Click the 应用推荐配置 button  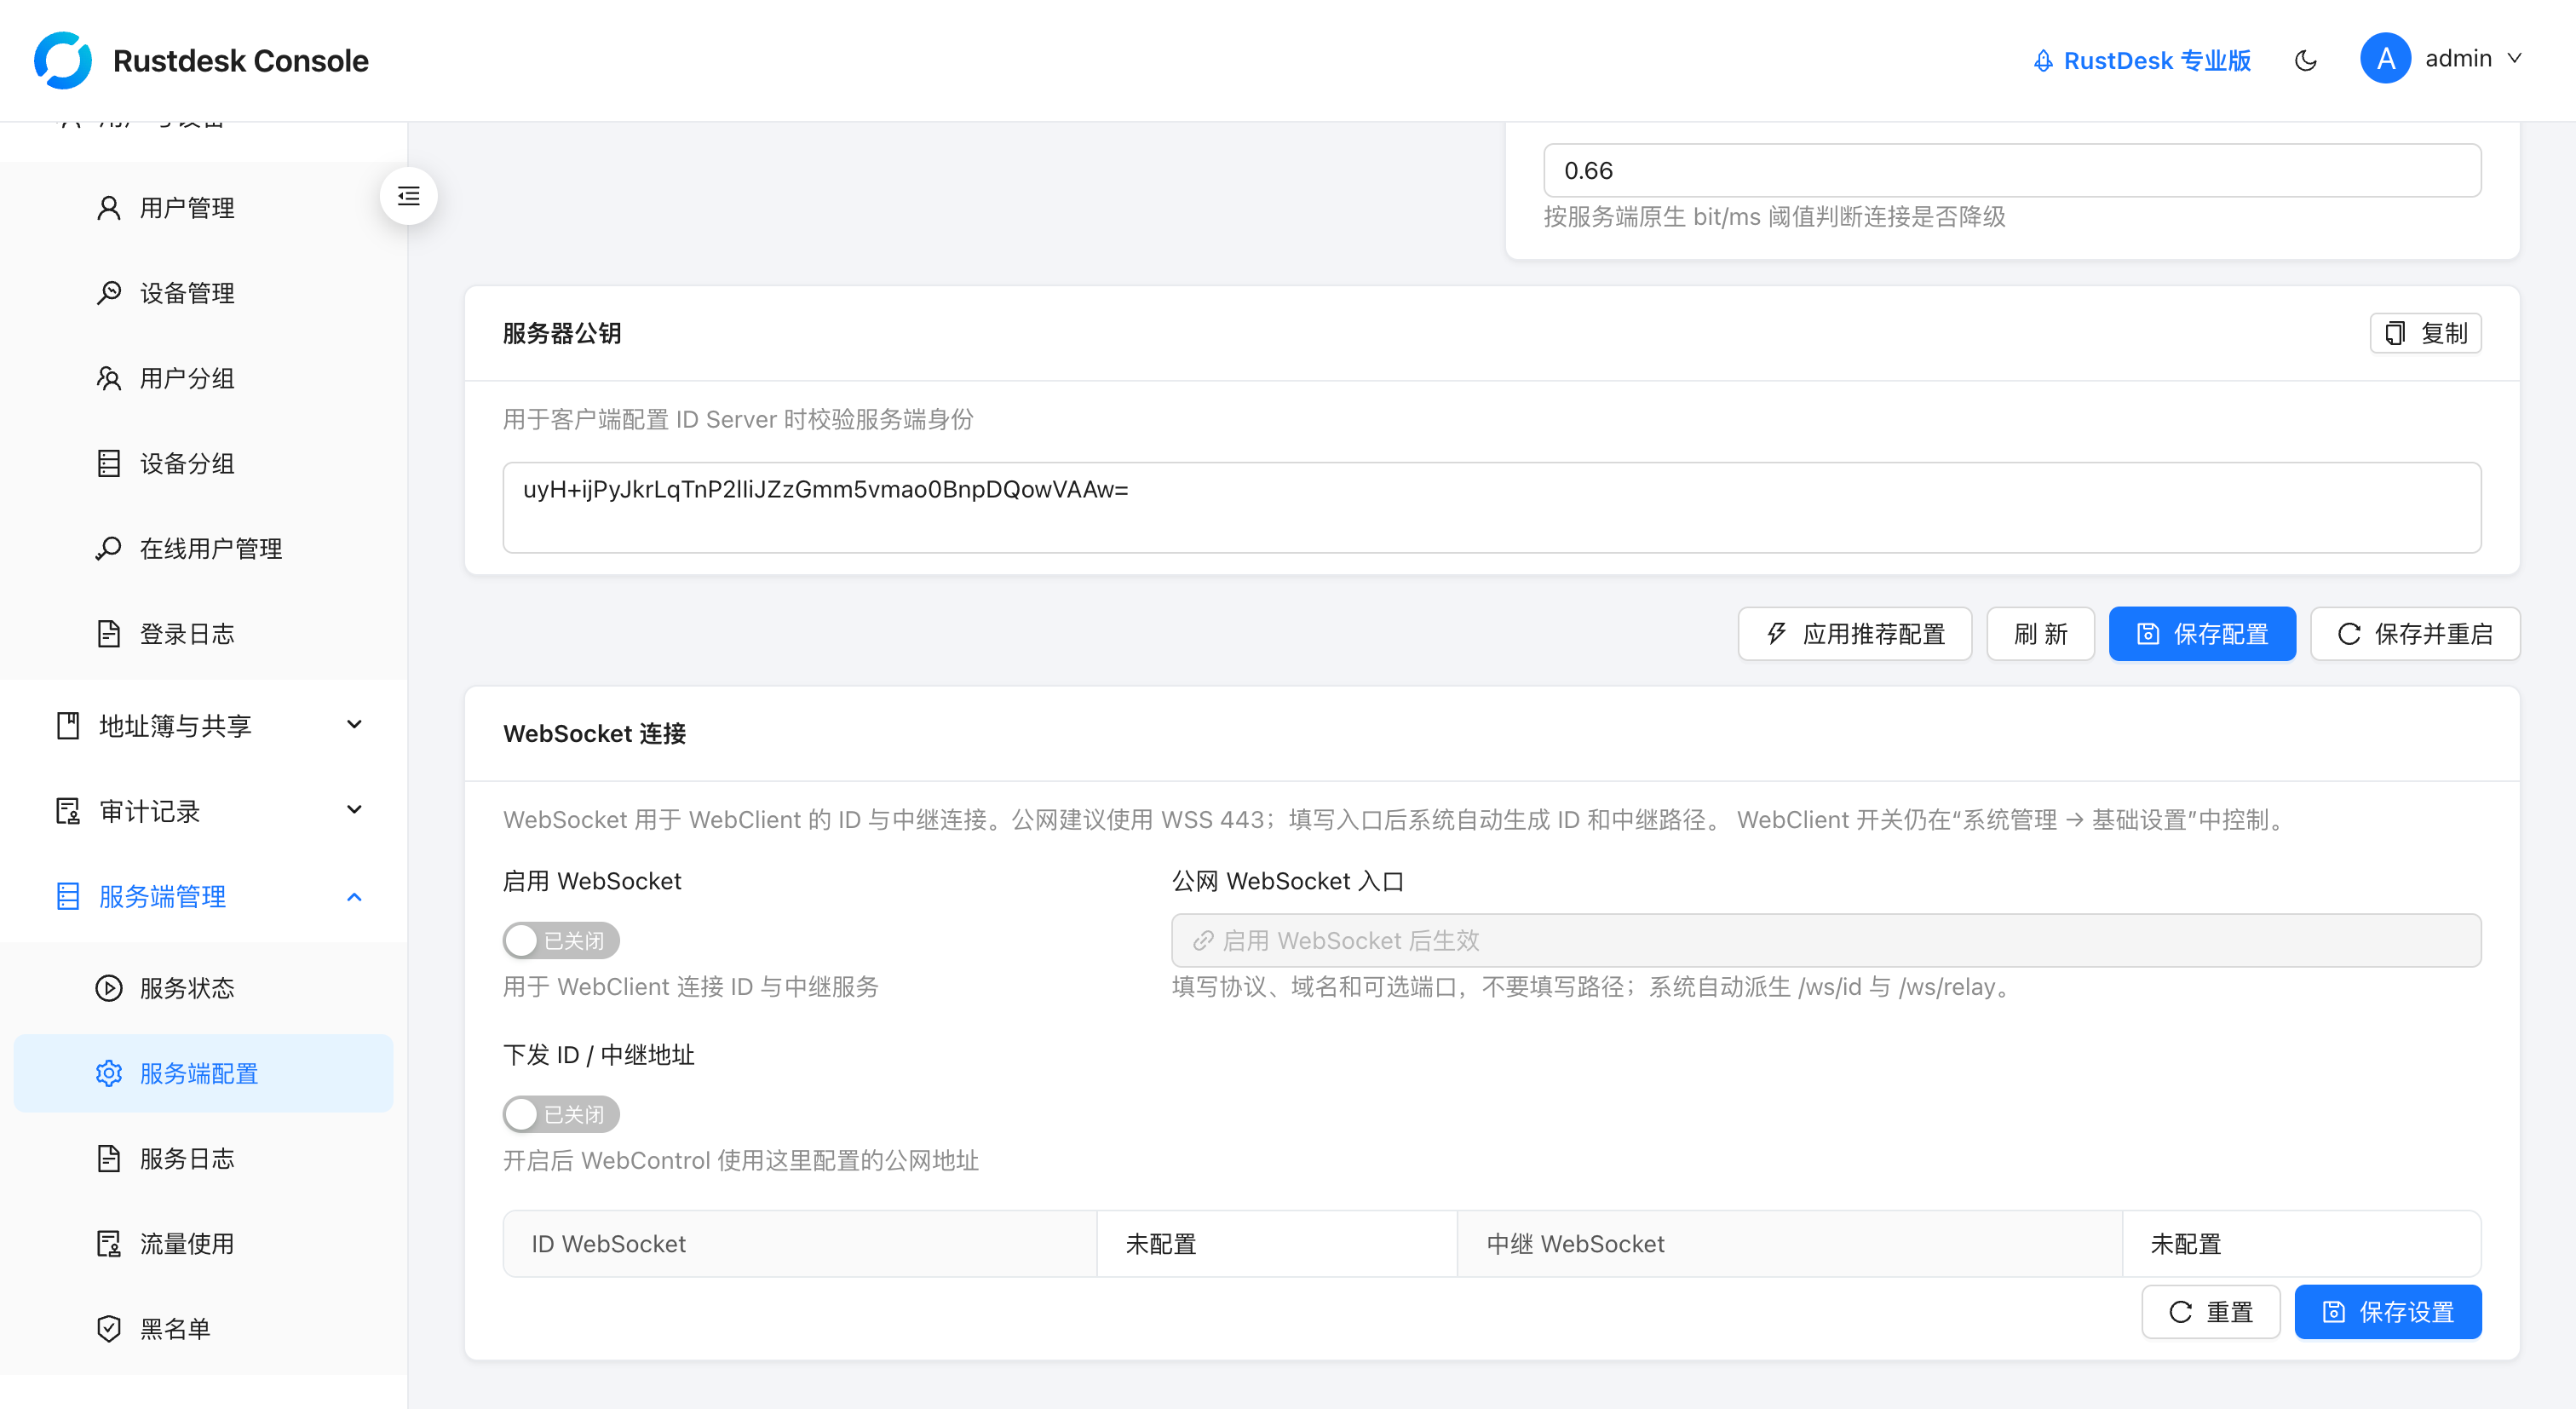click(x=1855, y=633)
